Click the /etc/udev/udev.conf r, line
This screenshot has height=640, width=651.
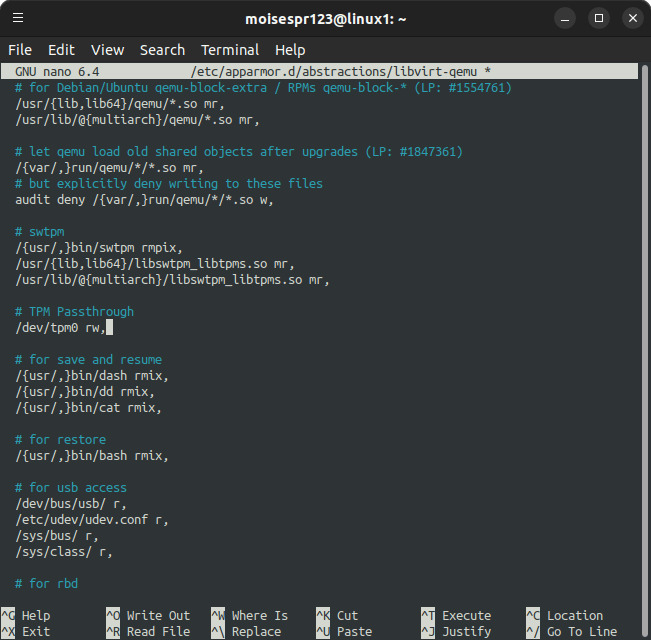(92, 520)
